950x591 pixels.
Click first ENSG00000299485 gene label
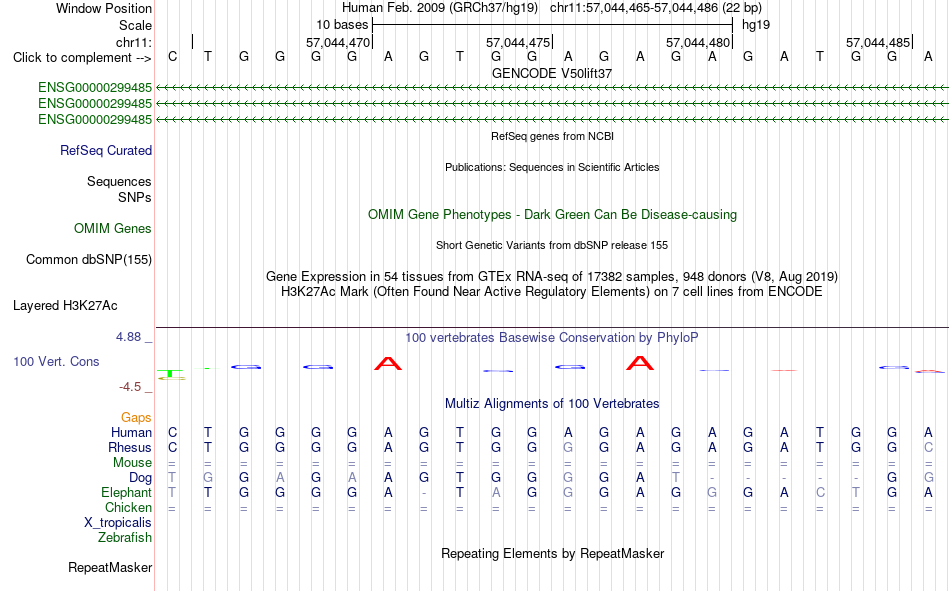95,88
